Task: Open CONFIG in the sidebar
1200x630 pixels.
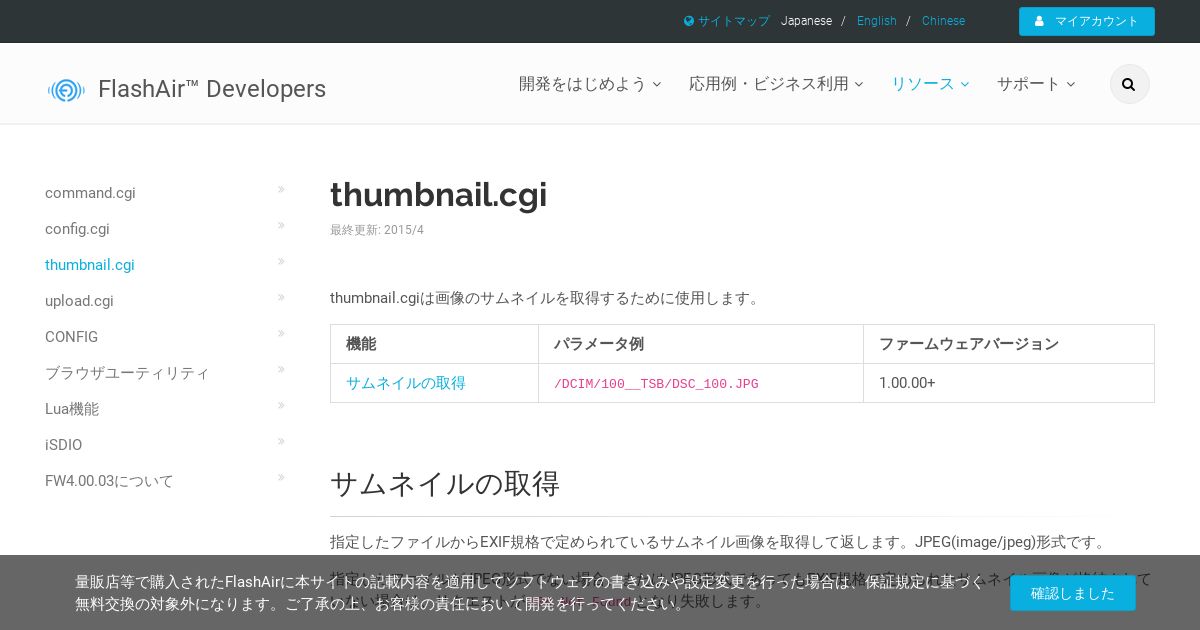Action: click(71, 337)
